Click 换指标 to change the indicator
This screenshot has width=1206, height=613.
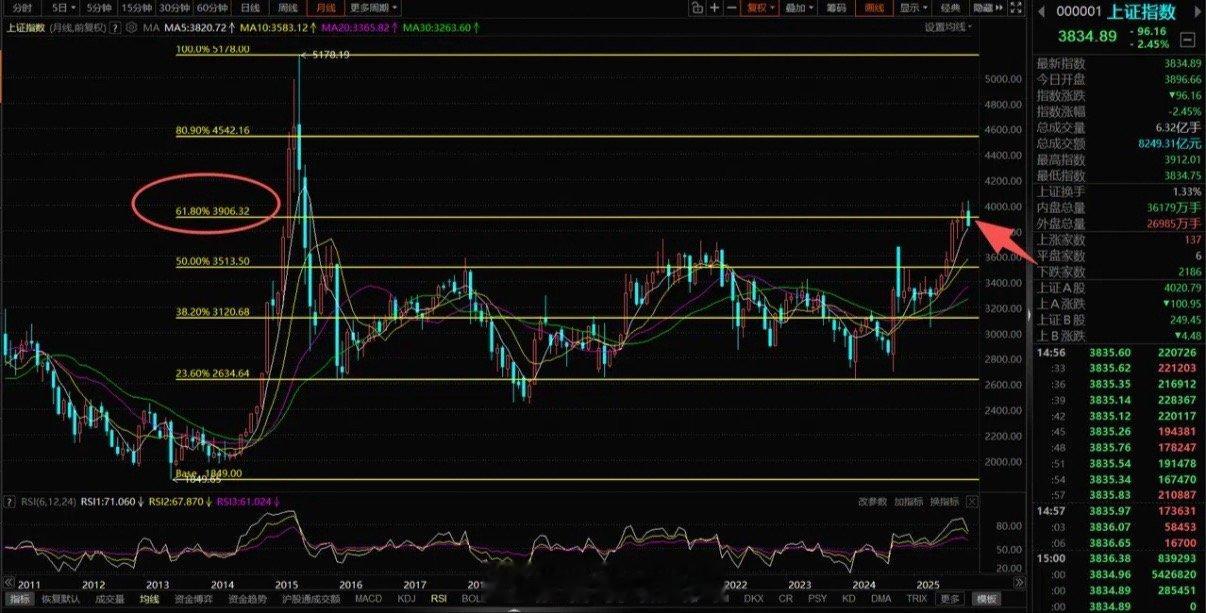tap(945, 501)
